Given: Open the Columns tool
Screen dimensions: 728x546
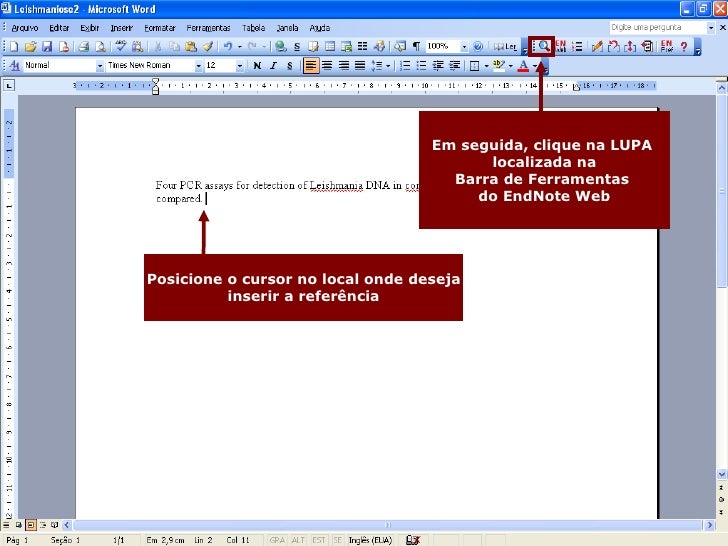Looking at the screenshot, I should [x=363, y=46].
